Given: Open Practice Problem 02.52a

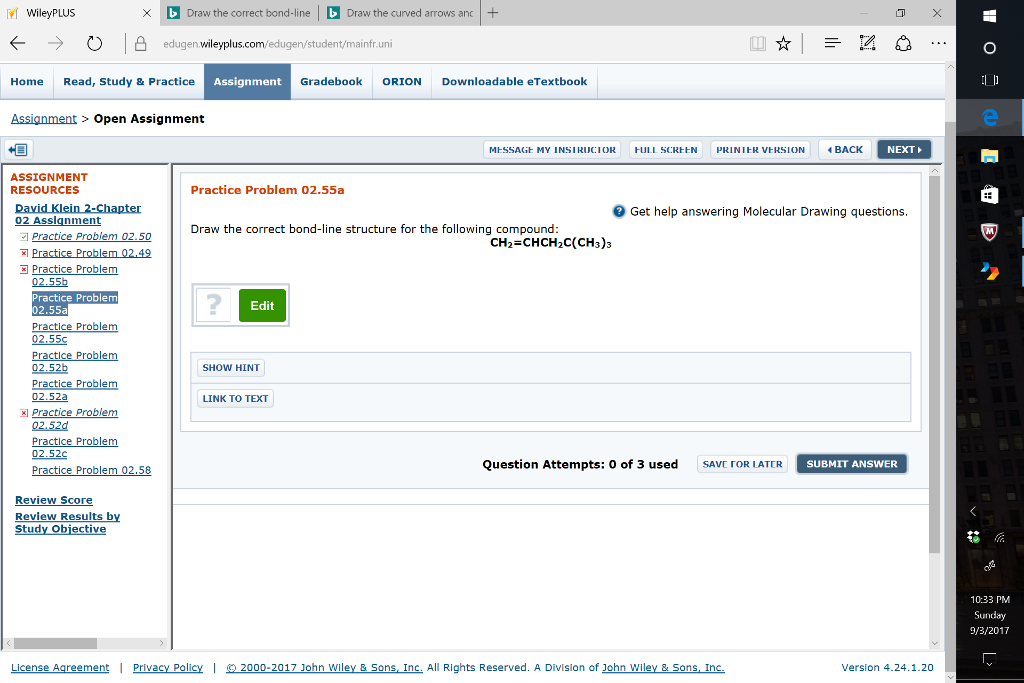Looking at the screenshot, I should [x=74, y=390].
